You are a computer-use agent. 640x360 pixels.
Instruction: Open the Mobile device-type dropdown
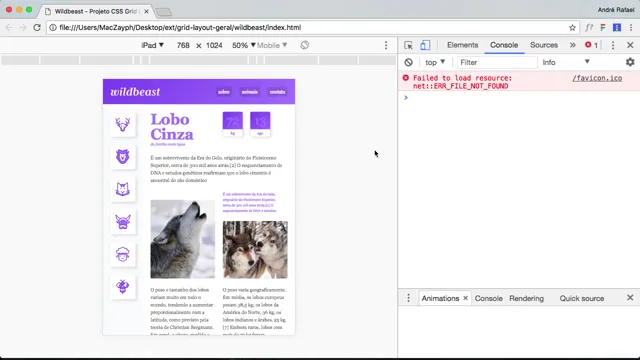272,45
